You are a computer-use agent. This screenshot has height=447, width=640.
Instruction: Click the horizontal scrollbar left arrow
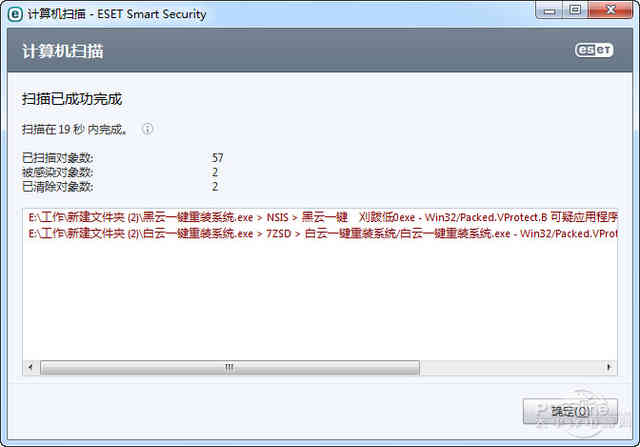pyautogui.click(x=31, y=367)
